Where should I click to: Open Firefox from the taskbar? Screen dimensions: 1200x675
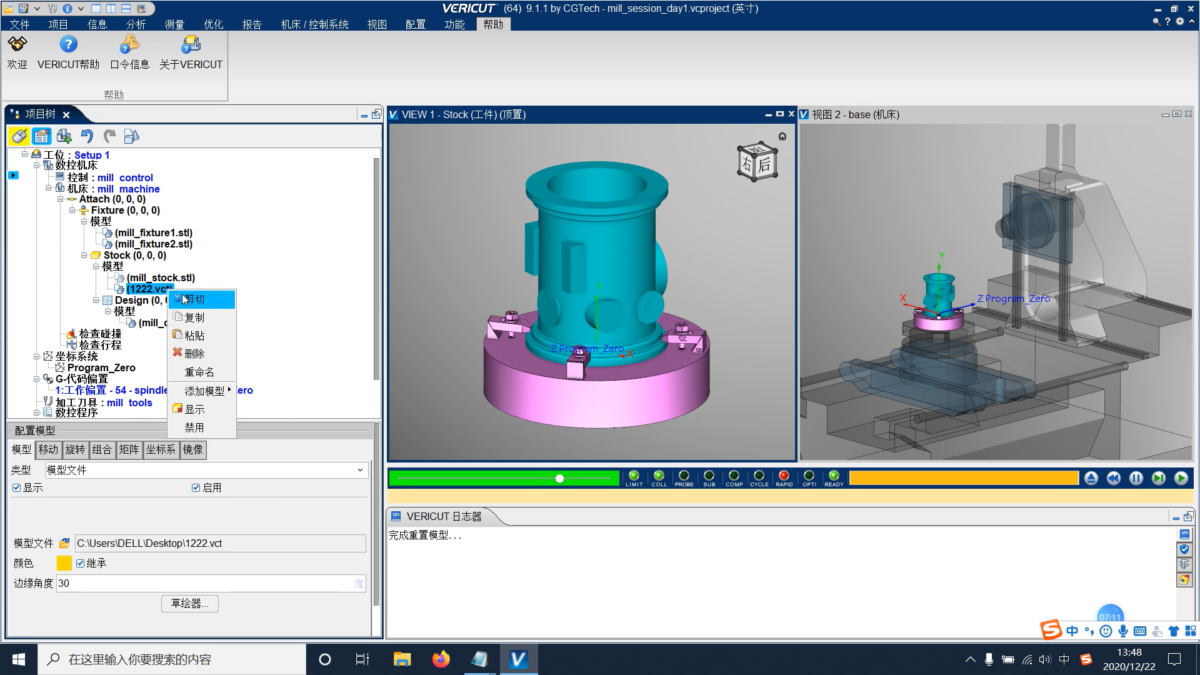(440, 659)
